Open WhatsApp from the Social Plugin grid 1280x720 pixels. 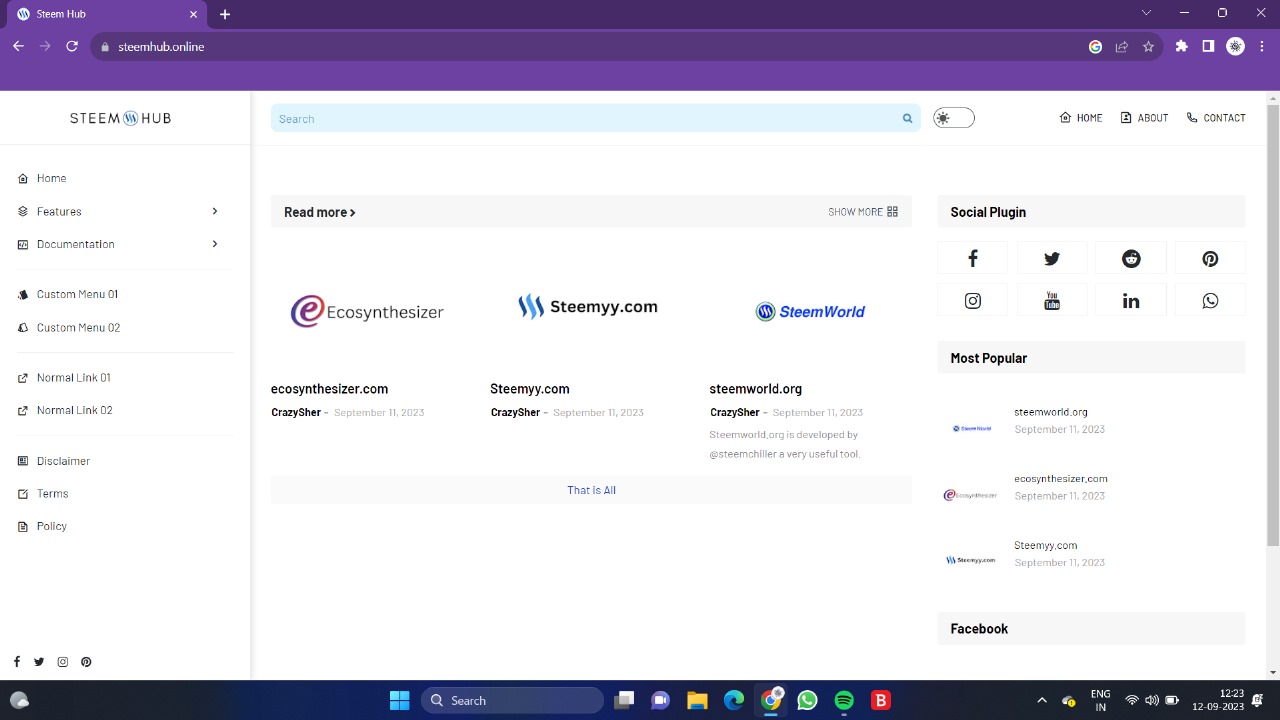(x=1210, y=300)
